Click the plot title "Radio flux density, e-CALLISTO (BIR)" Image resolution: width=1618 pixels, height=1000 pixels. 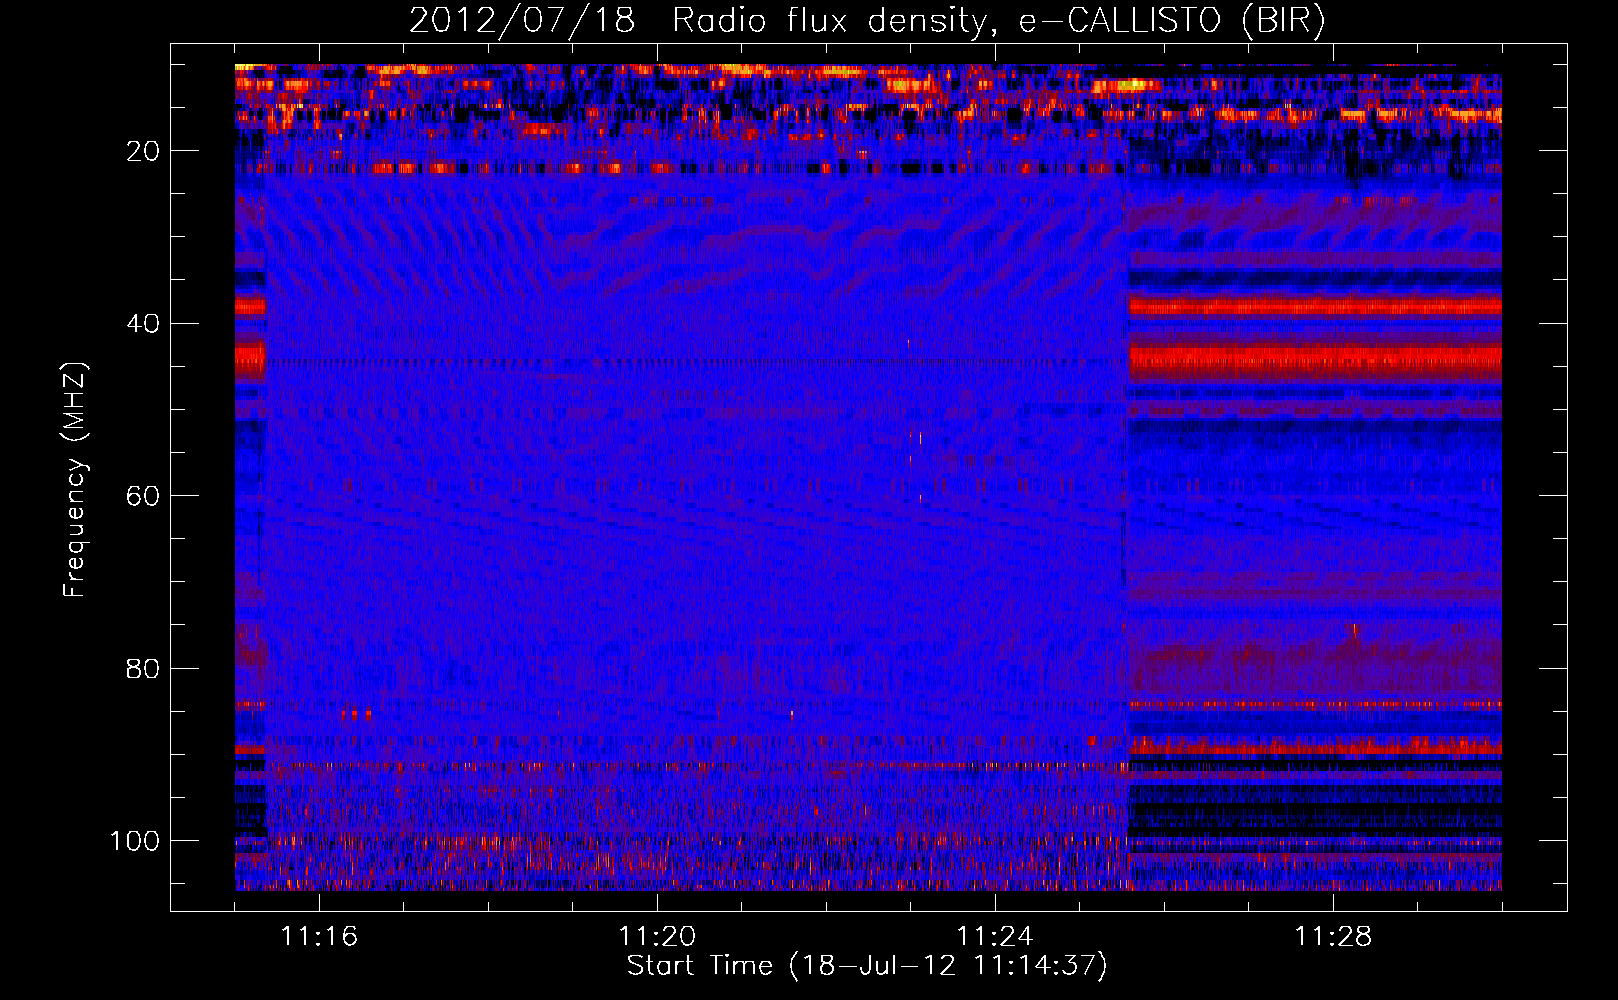pos(998,21)
